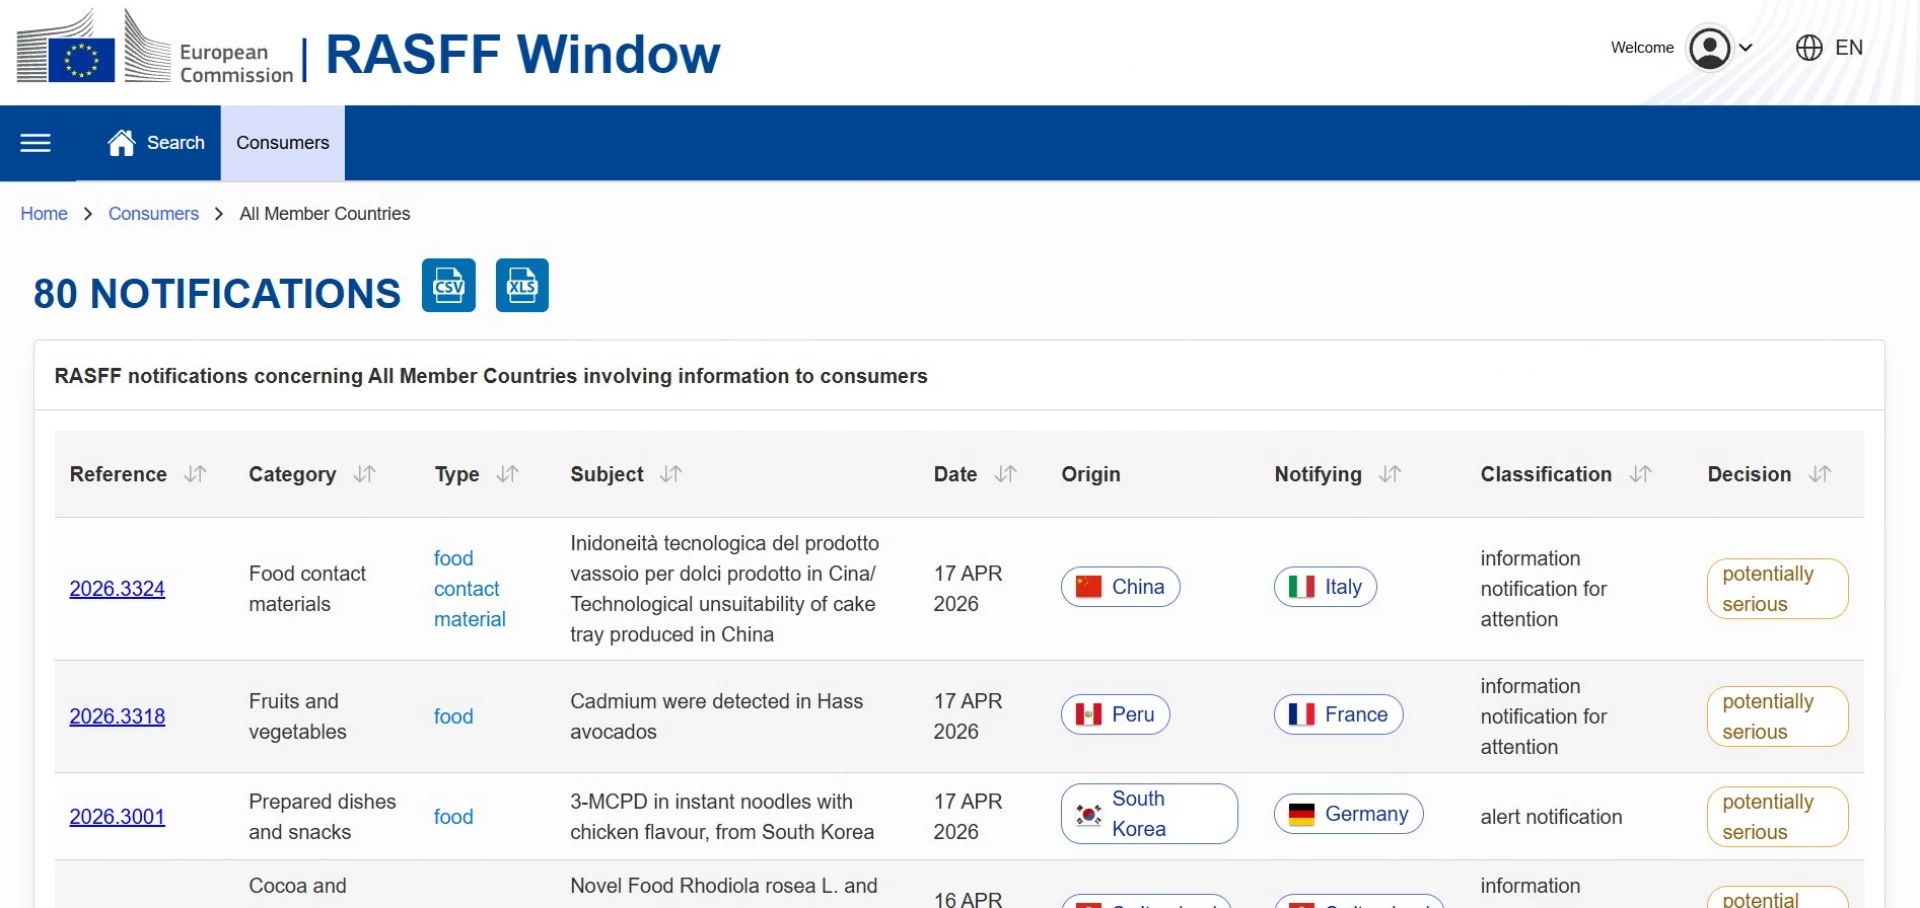This screenshot has width=1920, height=908.
Task: Sort table by Subject column
Action: 672,474
